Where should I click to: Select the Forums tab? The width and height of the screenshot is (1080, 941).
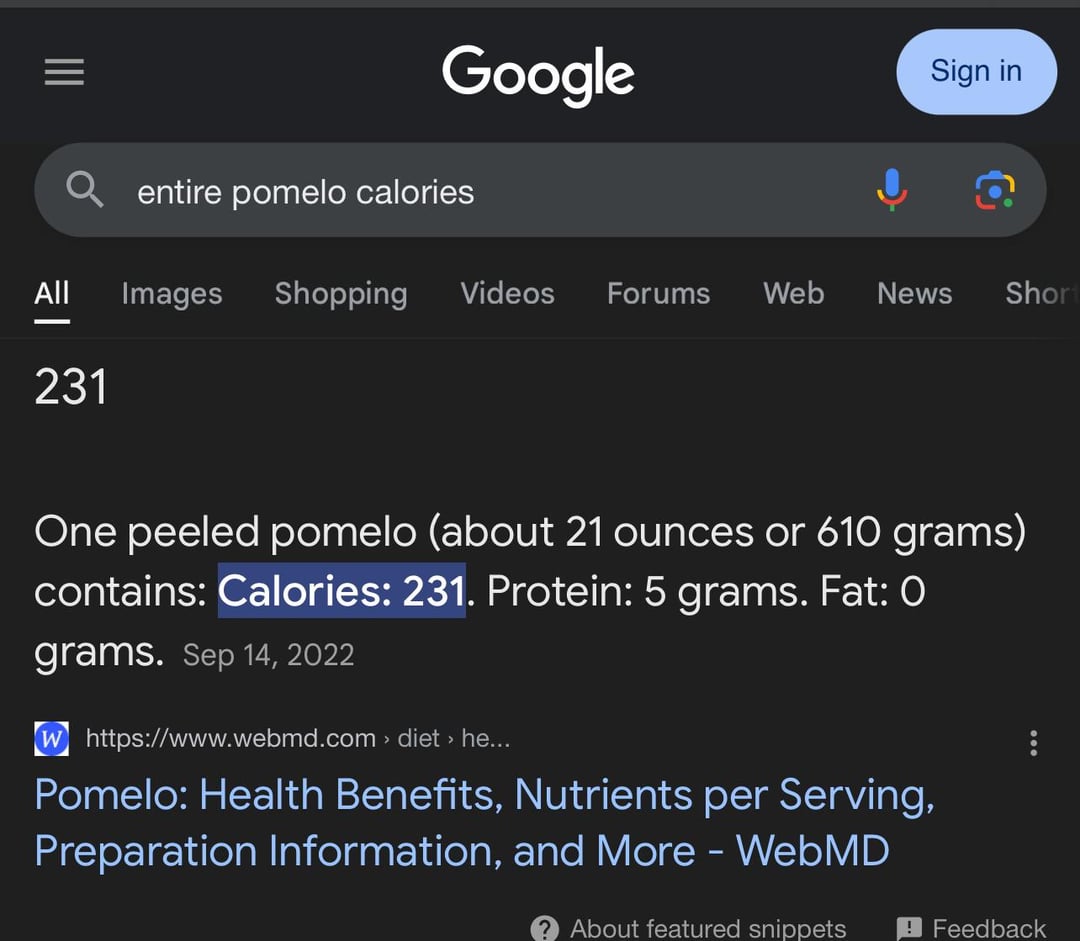pyautogui.click(x=658, y=293)
